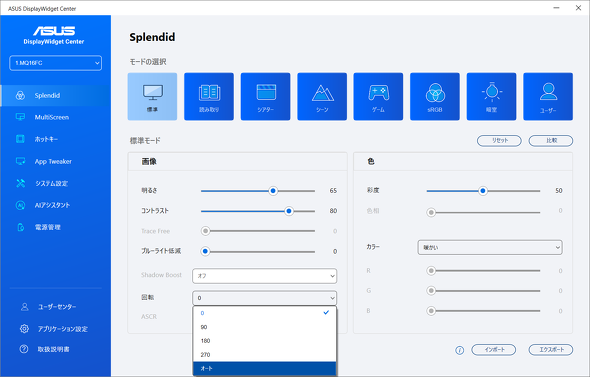This screenshot has height=377, width=590.
Task: Click the Export (エクスポート) button
Action: point(551,350)
